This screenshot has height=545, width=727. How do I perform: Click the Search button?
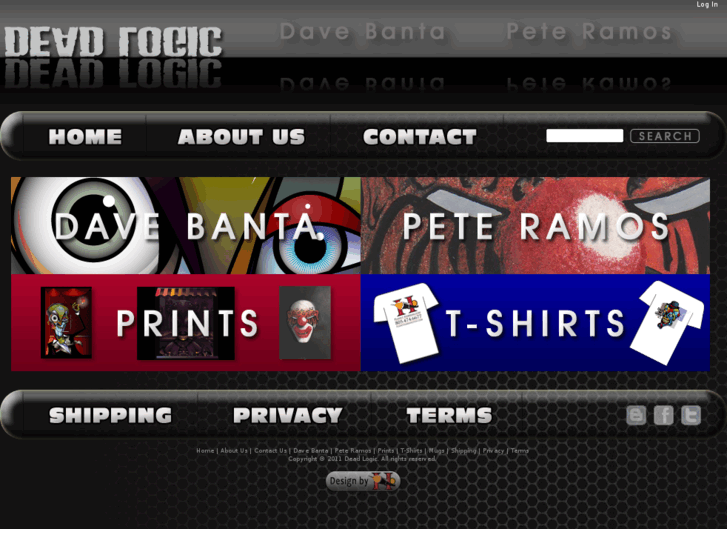665,136
